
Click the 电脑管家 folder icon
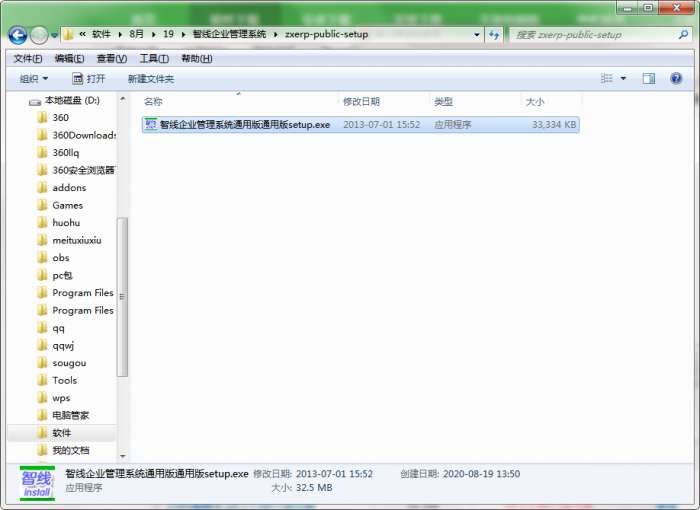(x=42, y=415)
